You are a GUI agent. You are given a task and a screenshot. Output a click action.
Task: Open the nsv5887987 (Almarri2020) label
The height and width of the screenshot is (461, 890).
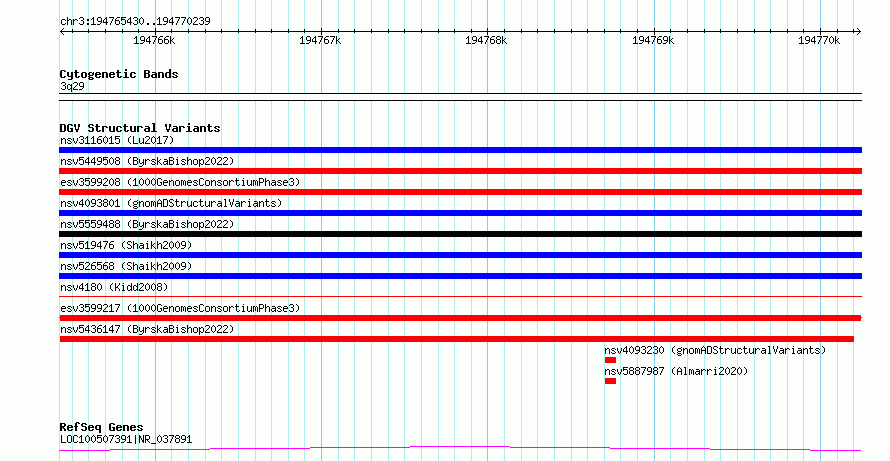coord(676,371)
